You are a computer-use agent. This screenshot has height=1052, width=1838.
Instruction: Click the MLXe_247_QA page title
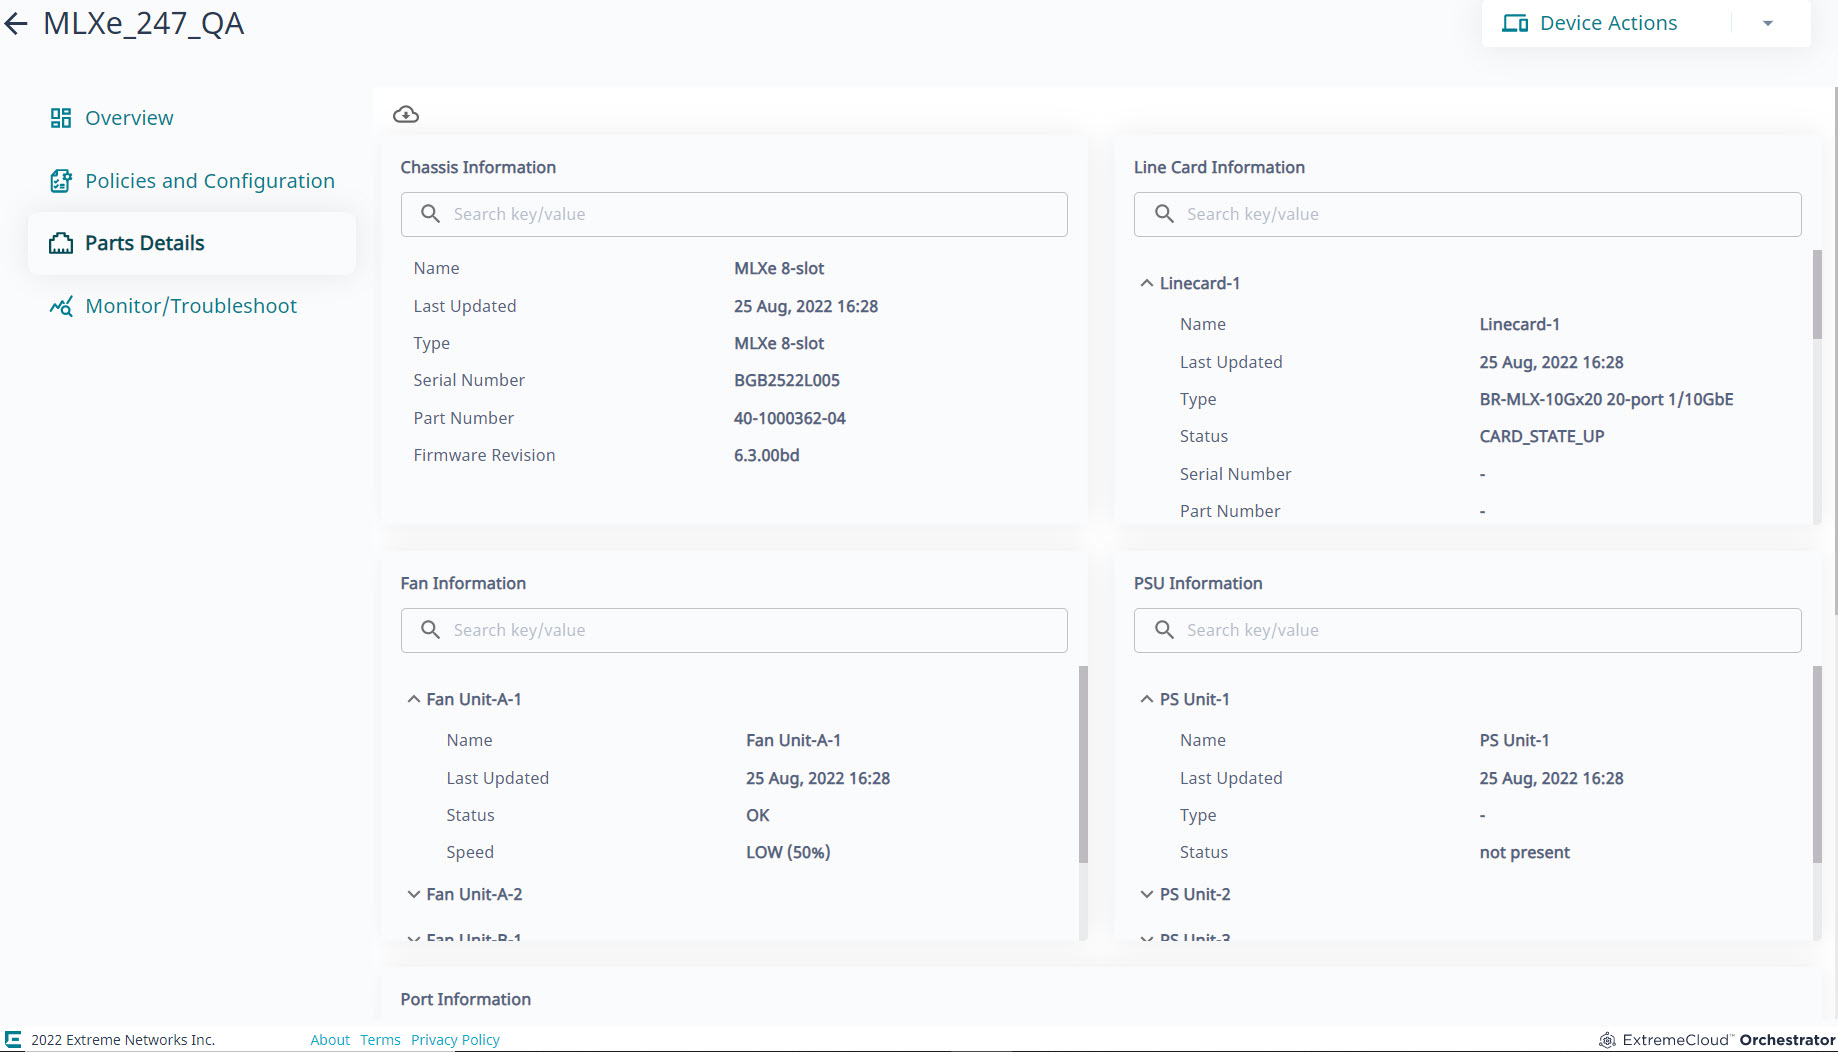pyautogui.click(x=143, y=23)
